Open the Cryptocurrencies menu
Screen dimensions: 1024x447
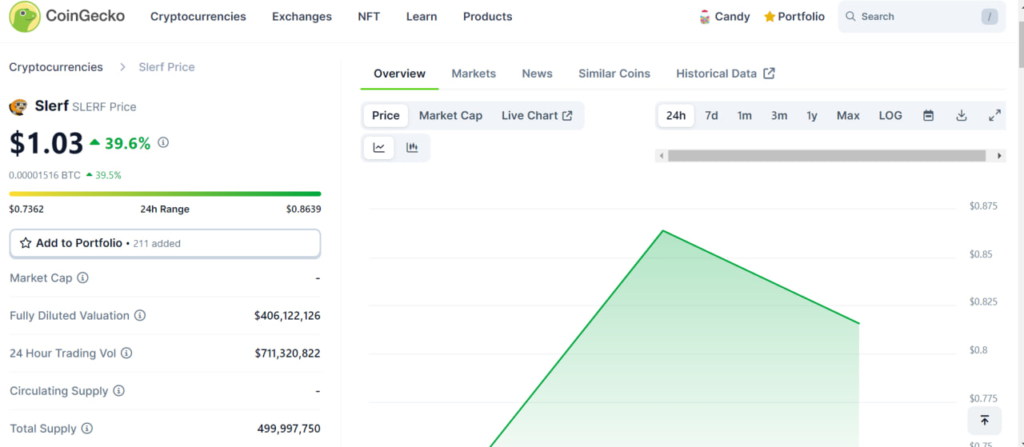click(198, 17)
